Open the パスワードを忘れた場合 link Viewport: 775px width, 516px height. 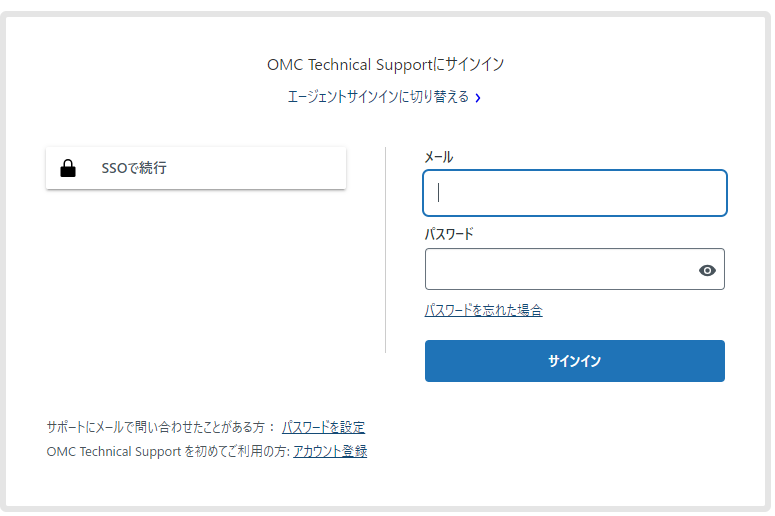(483, 310)
